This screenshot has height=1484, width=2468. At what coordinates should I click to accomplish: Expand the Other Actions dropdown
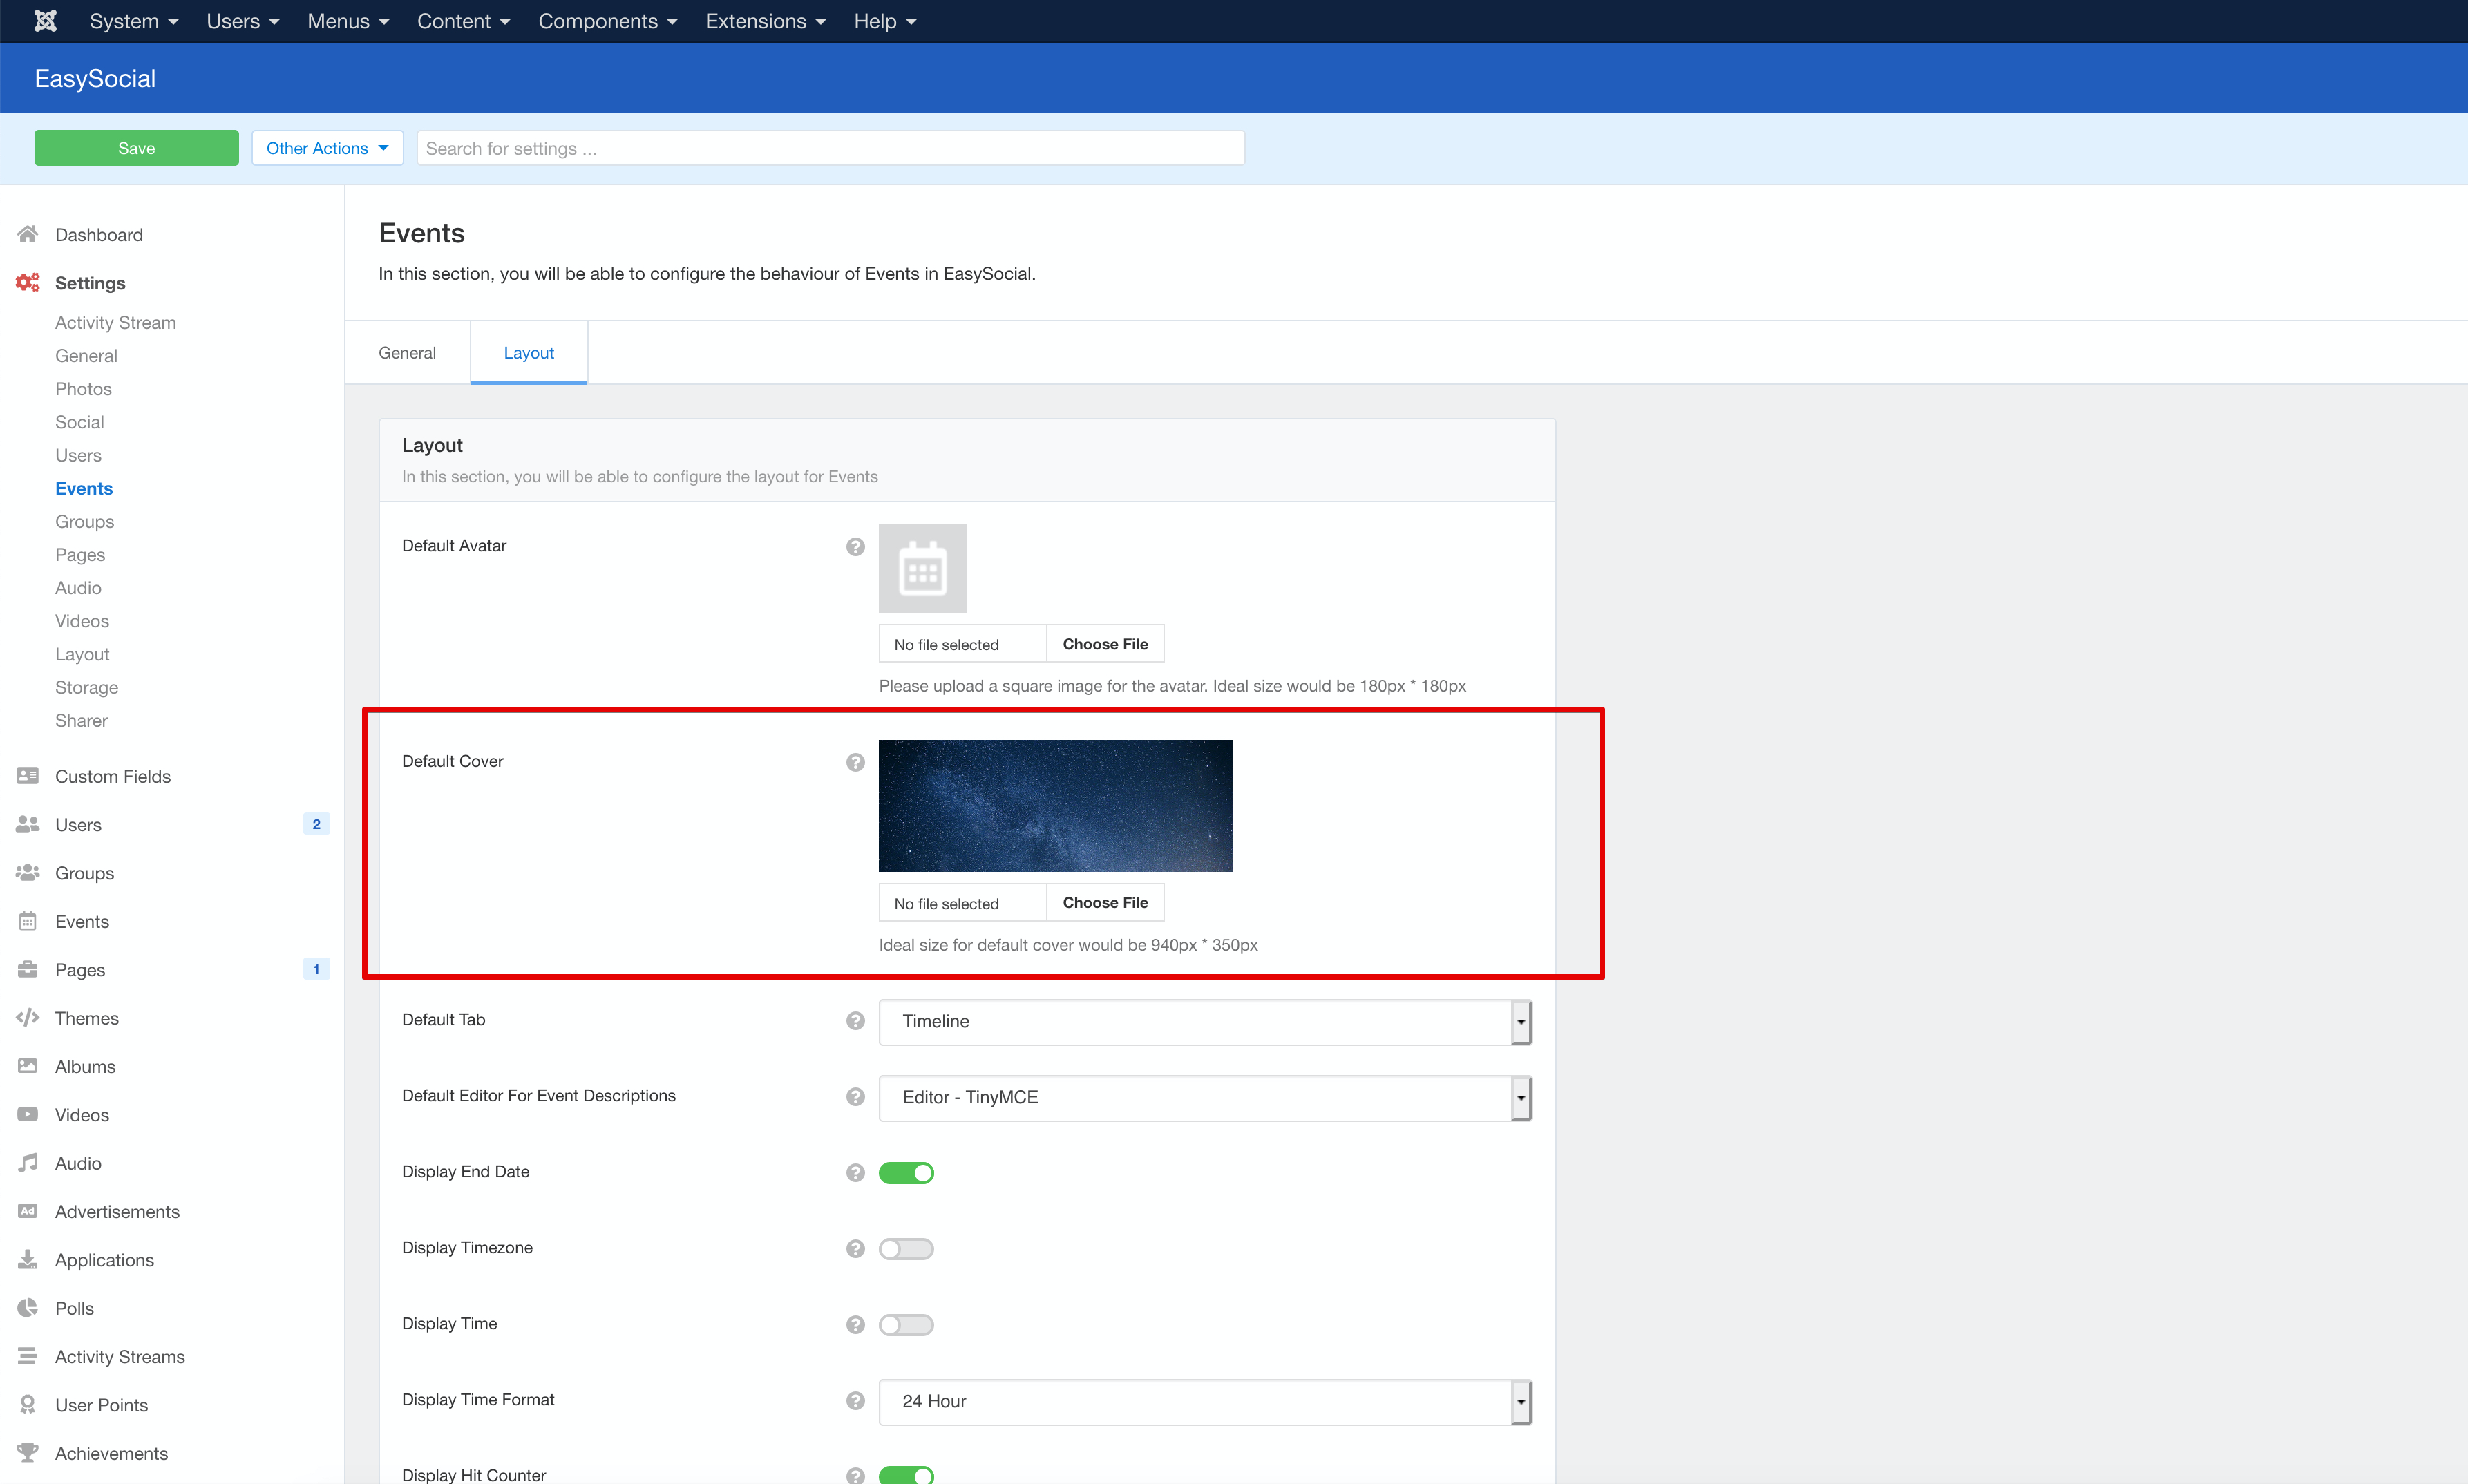[x=327, y=148]
